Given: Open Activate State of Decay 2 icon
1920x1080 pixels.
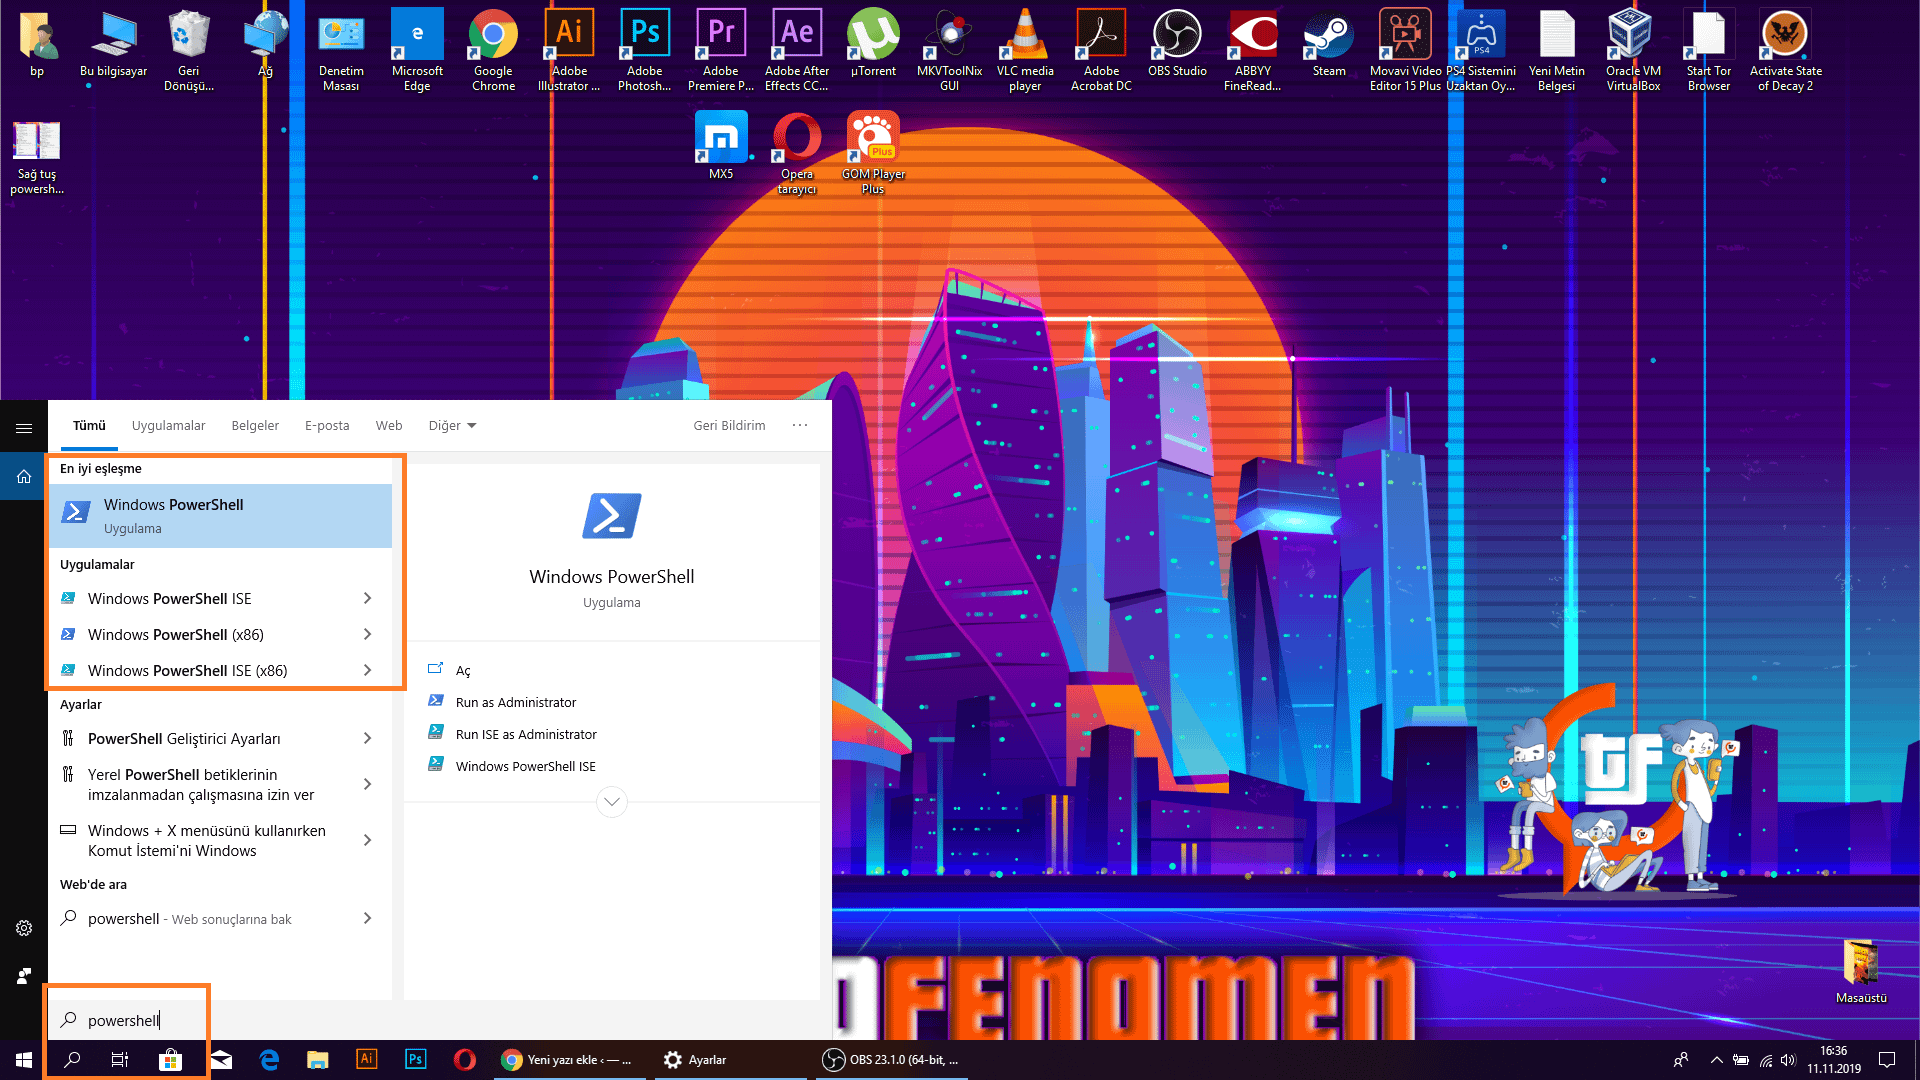Looking at the screenshot, I should [1785, 50].
